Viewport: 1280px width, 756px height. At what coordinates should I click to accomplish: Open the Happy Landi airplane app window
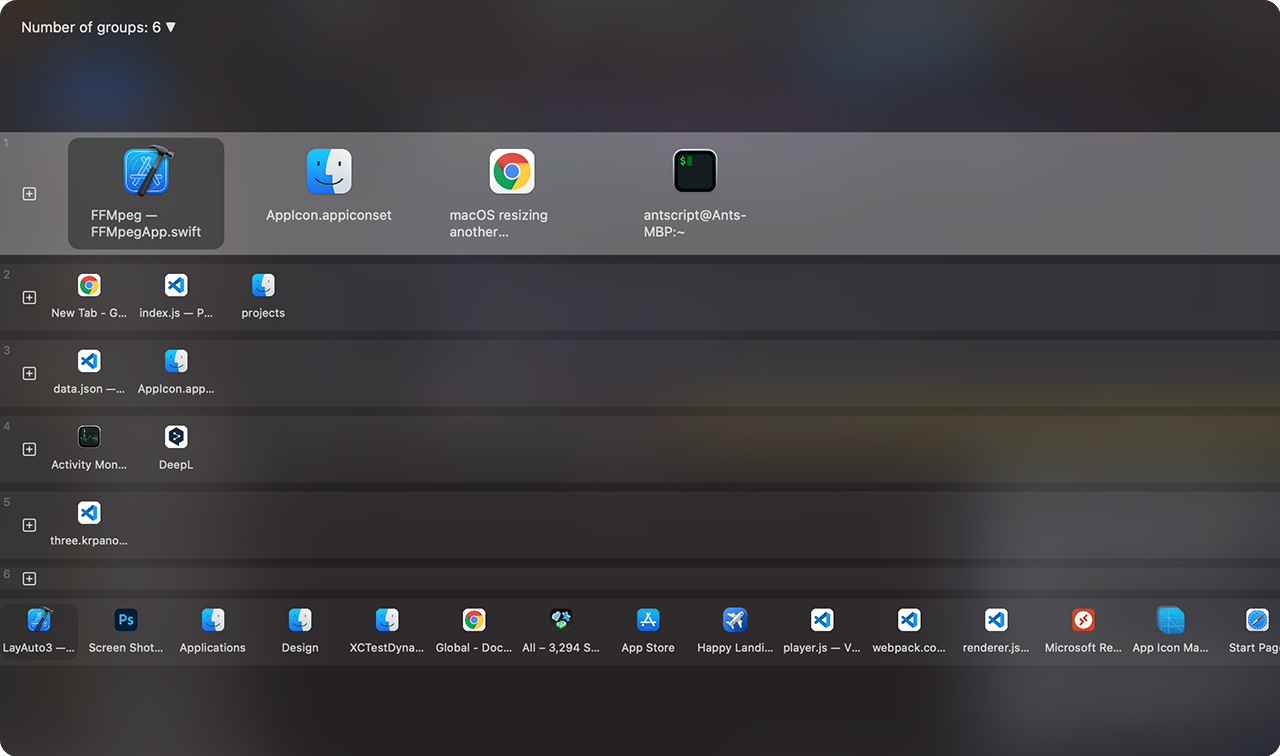[735, 631]
